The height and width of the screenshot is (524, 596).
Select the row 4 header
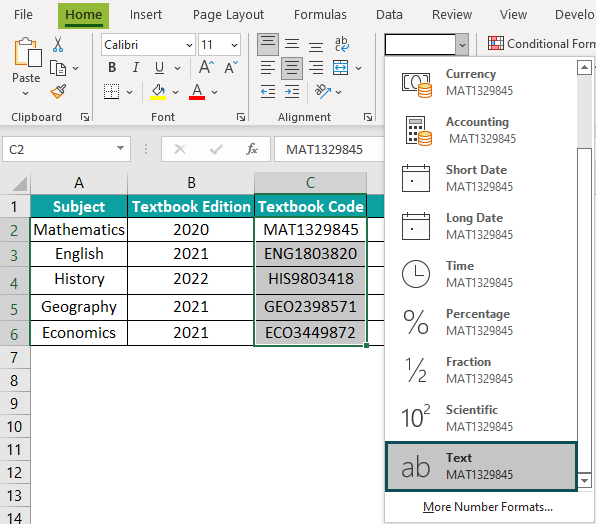coord(14,281)
